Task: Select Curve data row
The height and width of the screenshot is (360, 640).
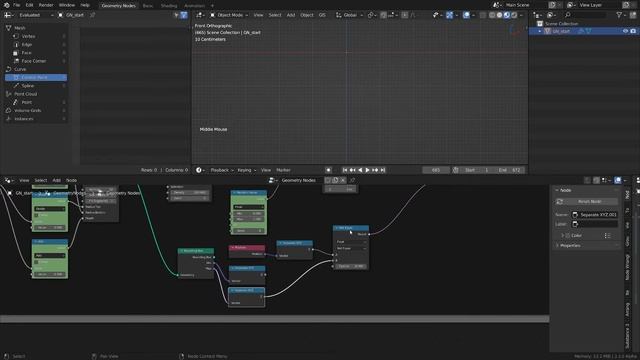Action: [20, 69]
